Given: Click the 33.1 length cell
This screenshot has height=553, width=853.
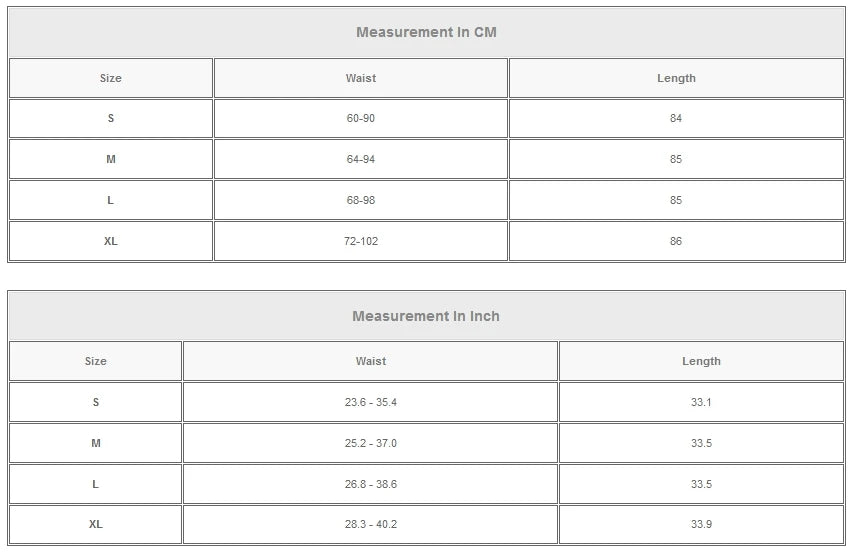Looking at the screenshot, I should click(701, 402).
